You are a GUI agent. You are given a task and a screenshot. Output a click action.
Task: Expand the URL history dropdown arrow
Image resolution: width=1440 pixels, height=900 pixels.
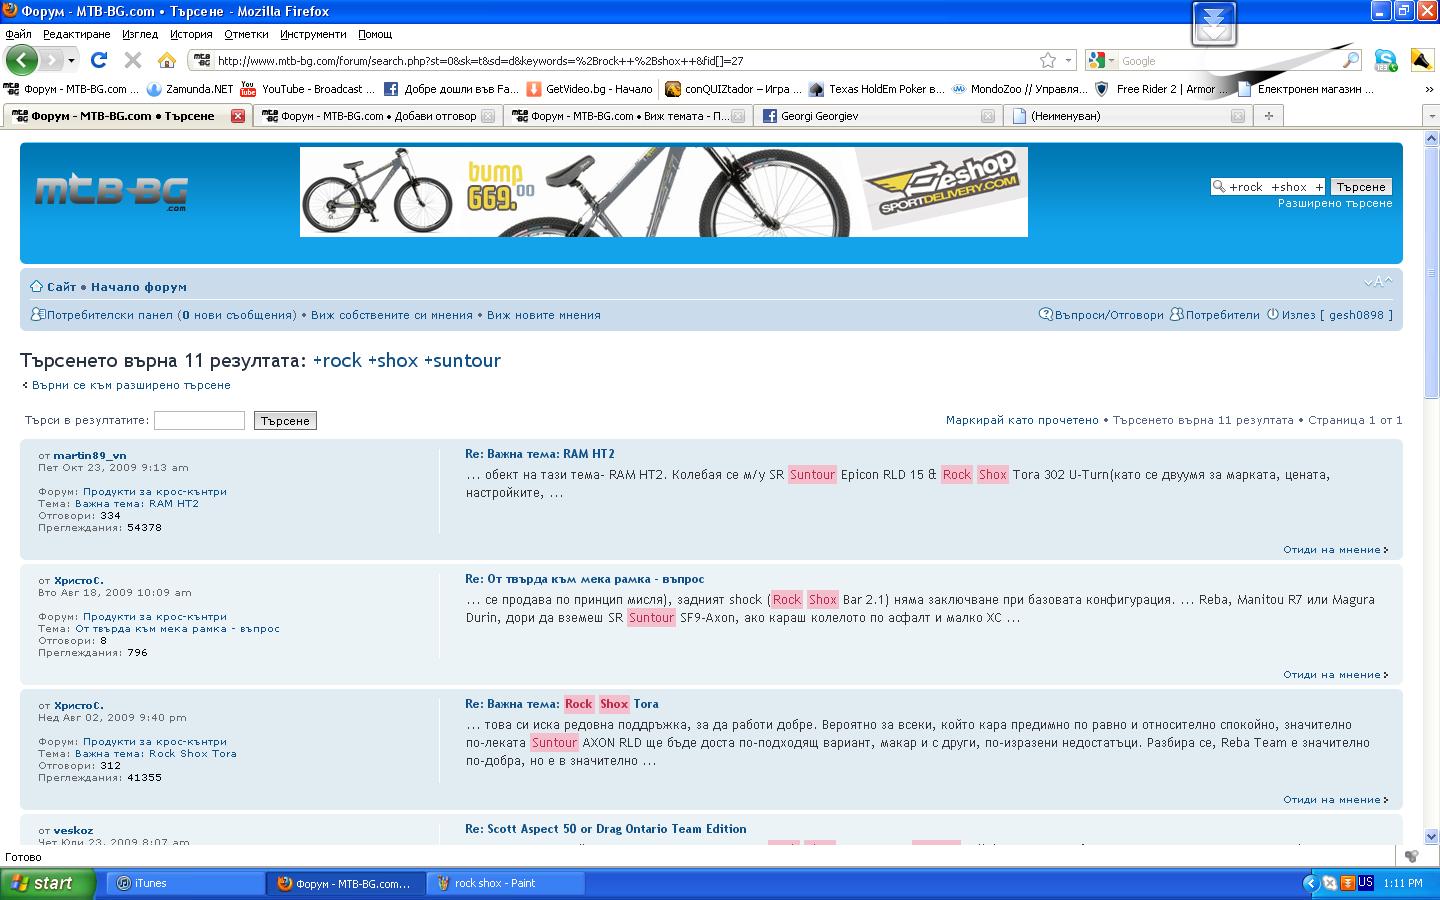tap(1068, 60)
